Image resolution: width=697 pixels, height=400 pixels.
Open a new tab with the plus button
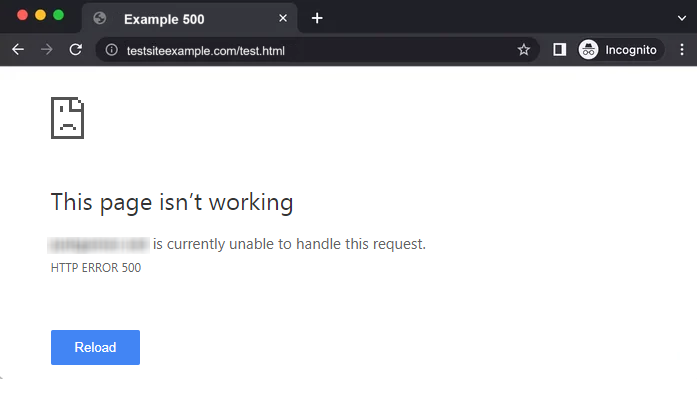317,18
